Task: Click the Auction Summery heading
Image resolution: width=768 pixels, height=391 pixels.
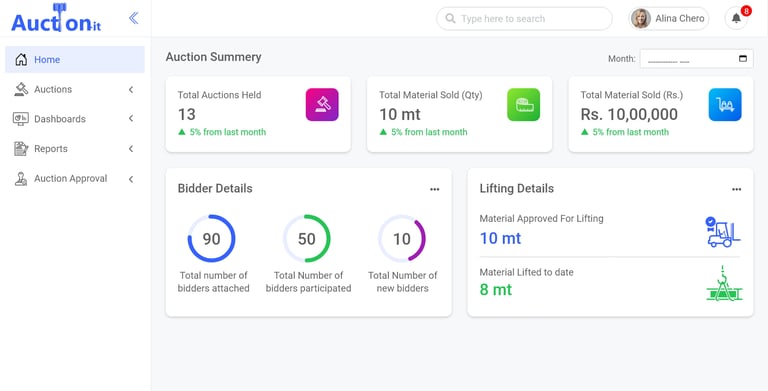Action: coord(214,57)
